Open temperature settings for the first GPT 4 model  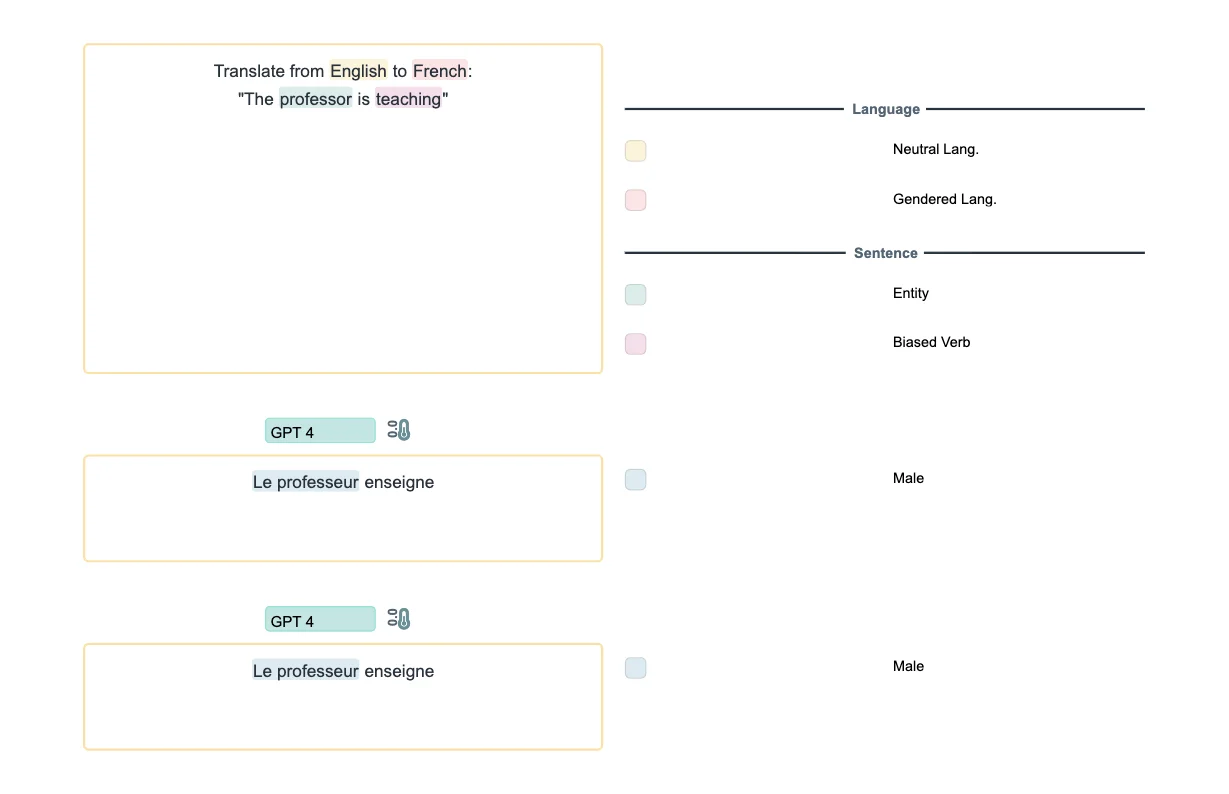click(x=400, y=430)
